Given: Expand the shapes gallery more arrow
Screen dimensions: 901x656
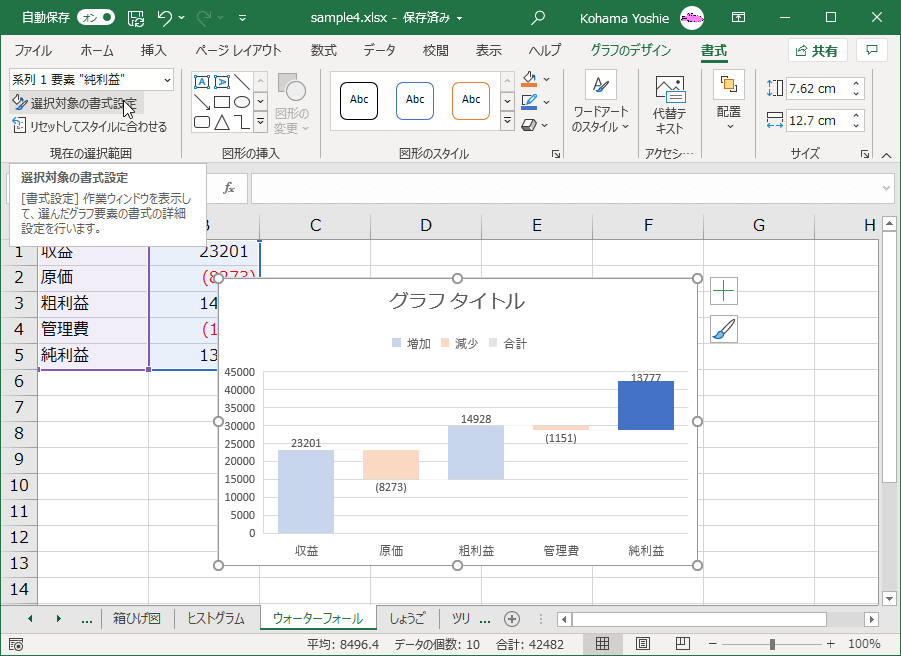Looking at the screenshot, I should pyautogui.click(x=260, y=121).
